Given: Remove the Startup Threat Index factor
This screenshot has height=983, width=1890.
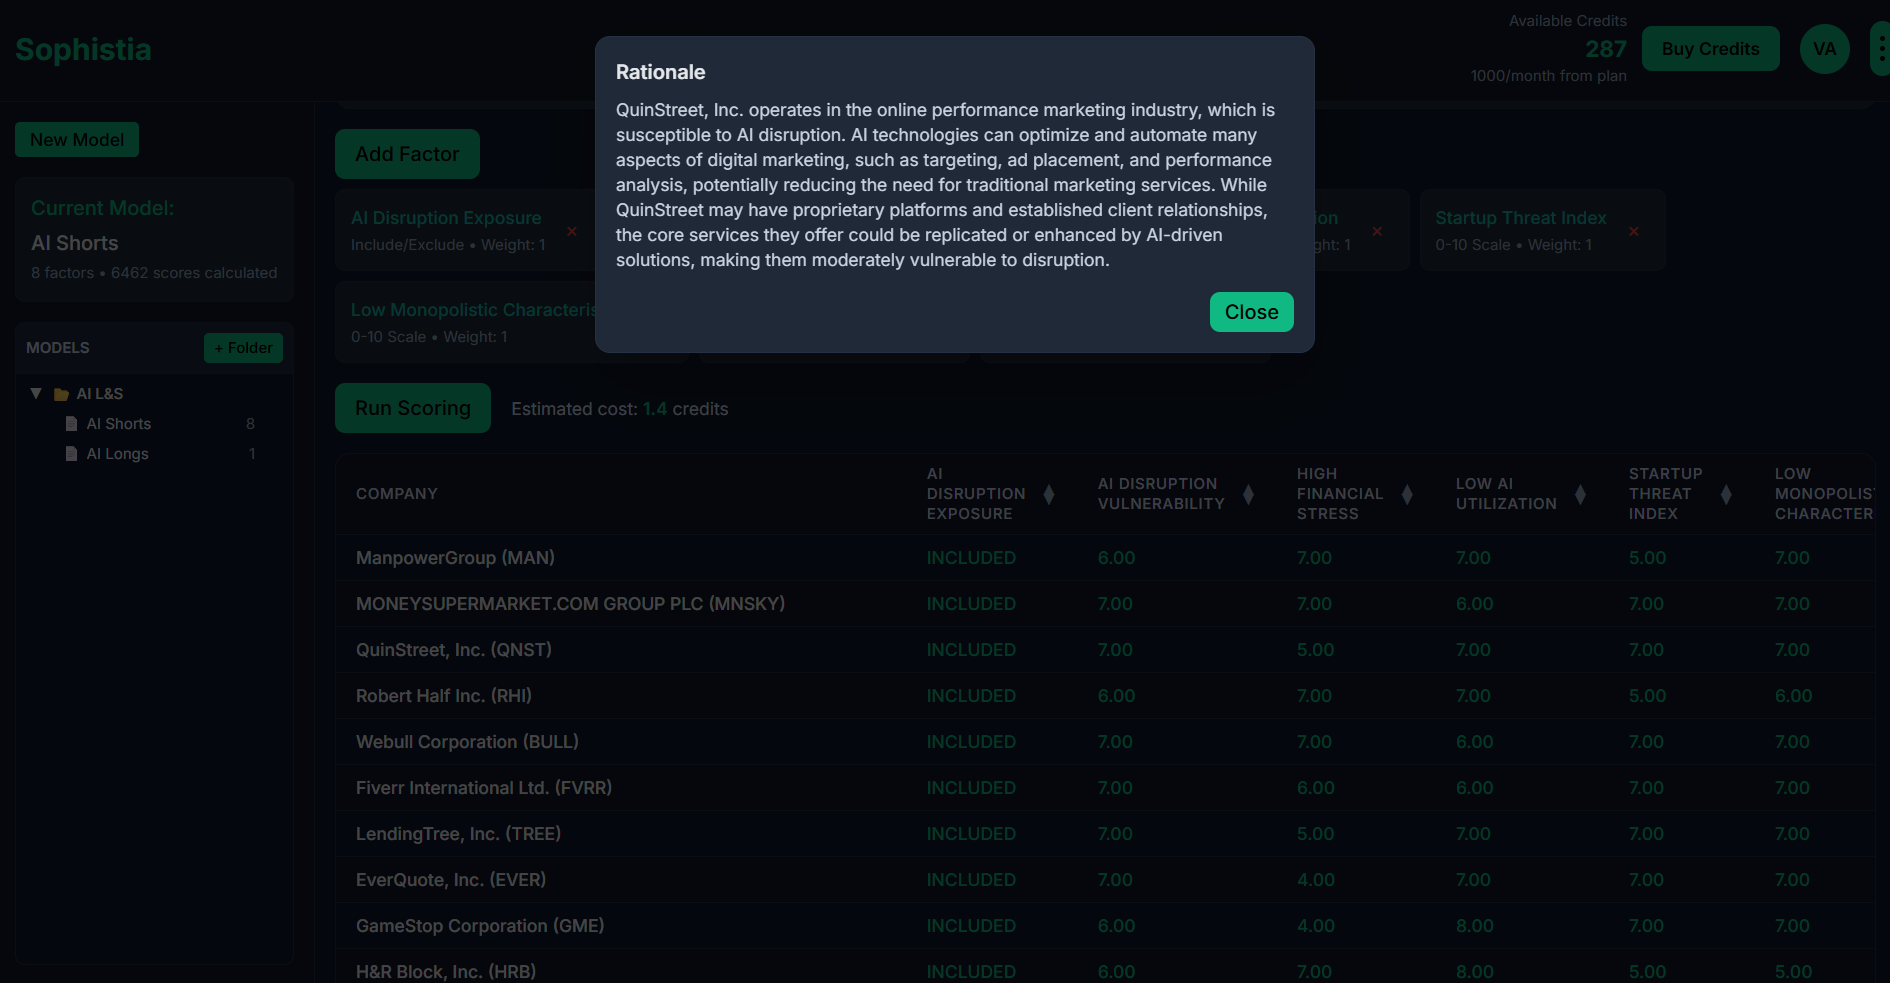Looking at the screenshot, I should point(1634,230).
